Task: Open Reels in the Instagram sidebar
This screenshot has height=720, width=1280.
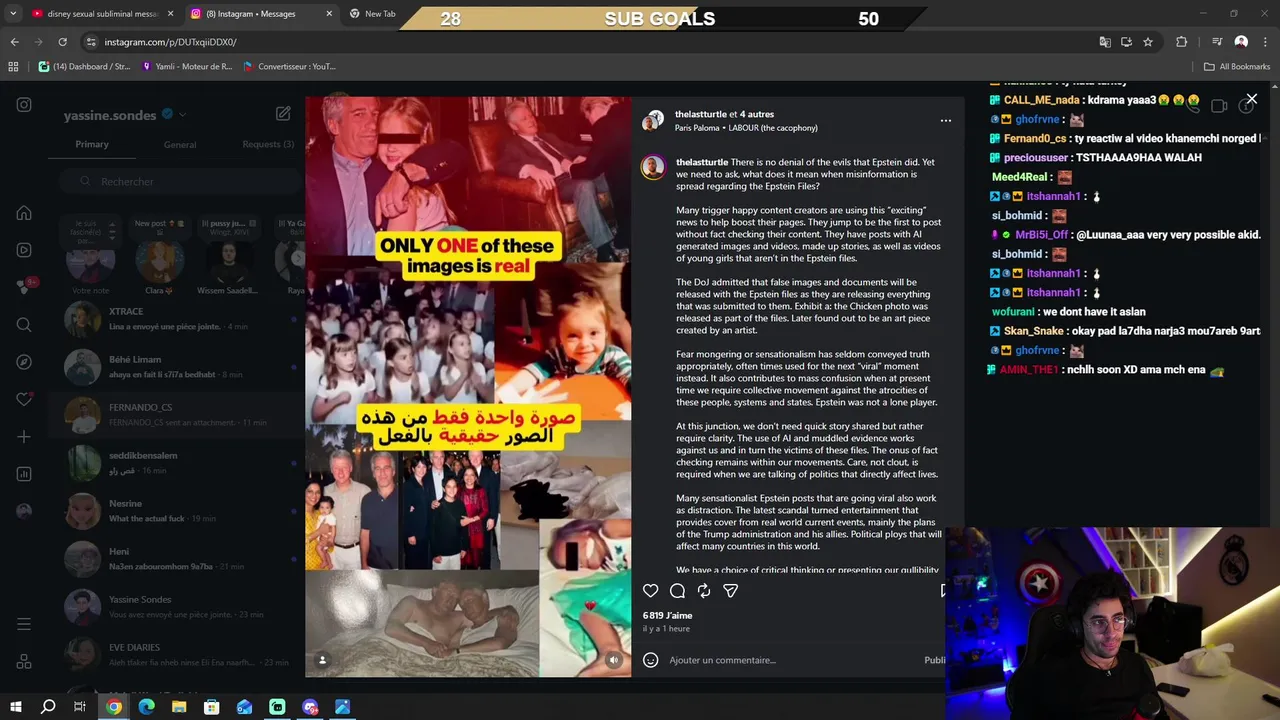Action: pyautogui.click(x=24, y=250)
